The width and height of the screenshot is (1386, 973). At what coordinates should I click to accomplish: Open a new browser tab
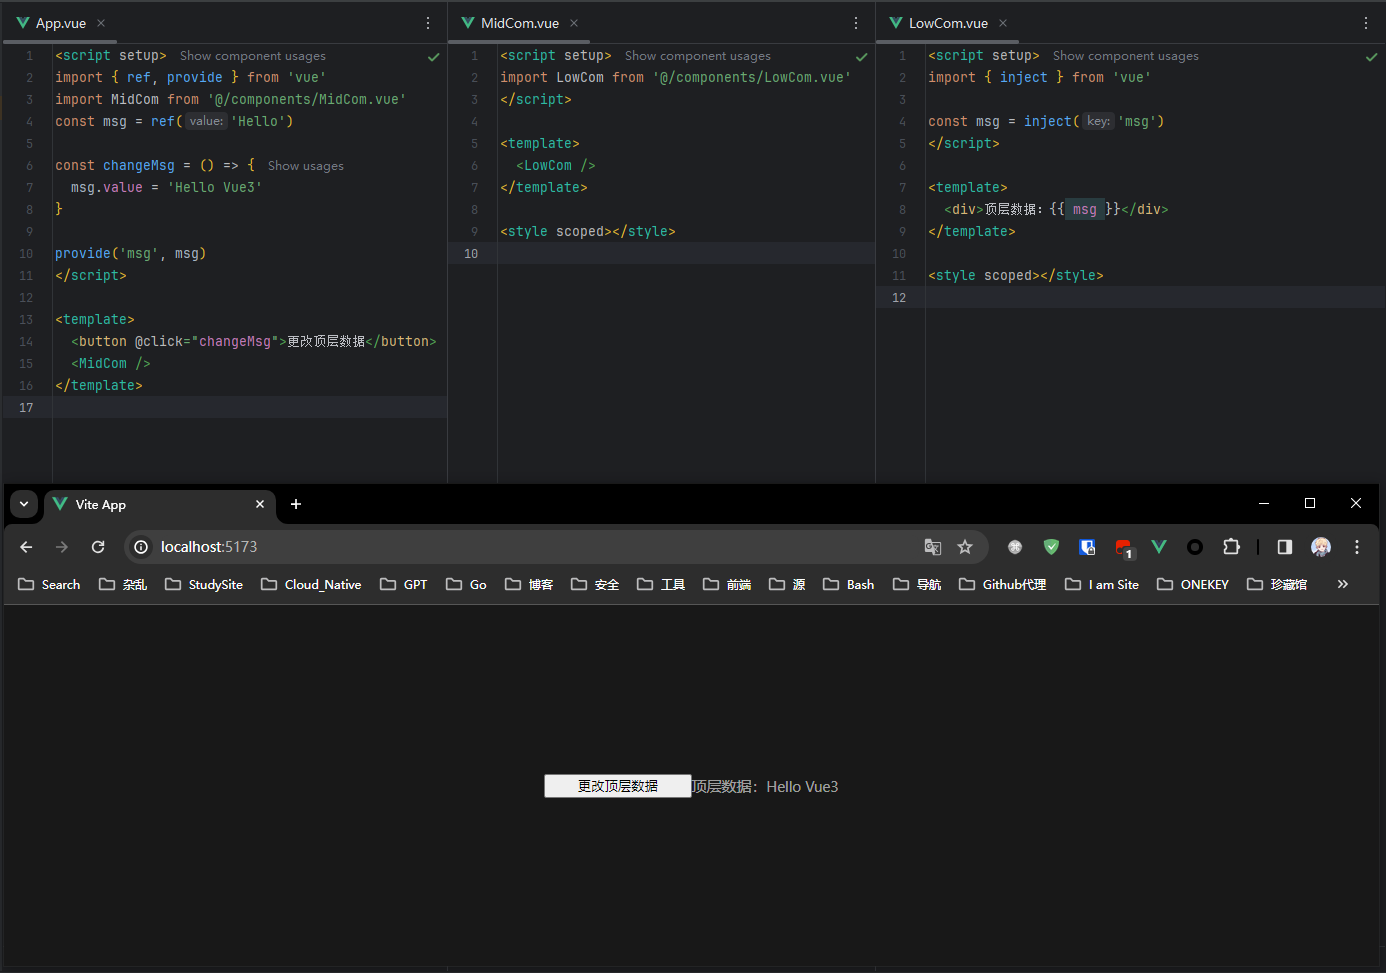pos(296,504)
